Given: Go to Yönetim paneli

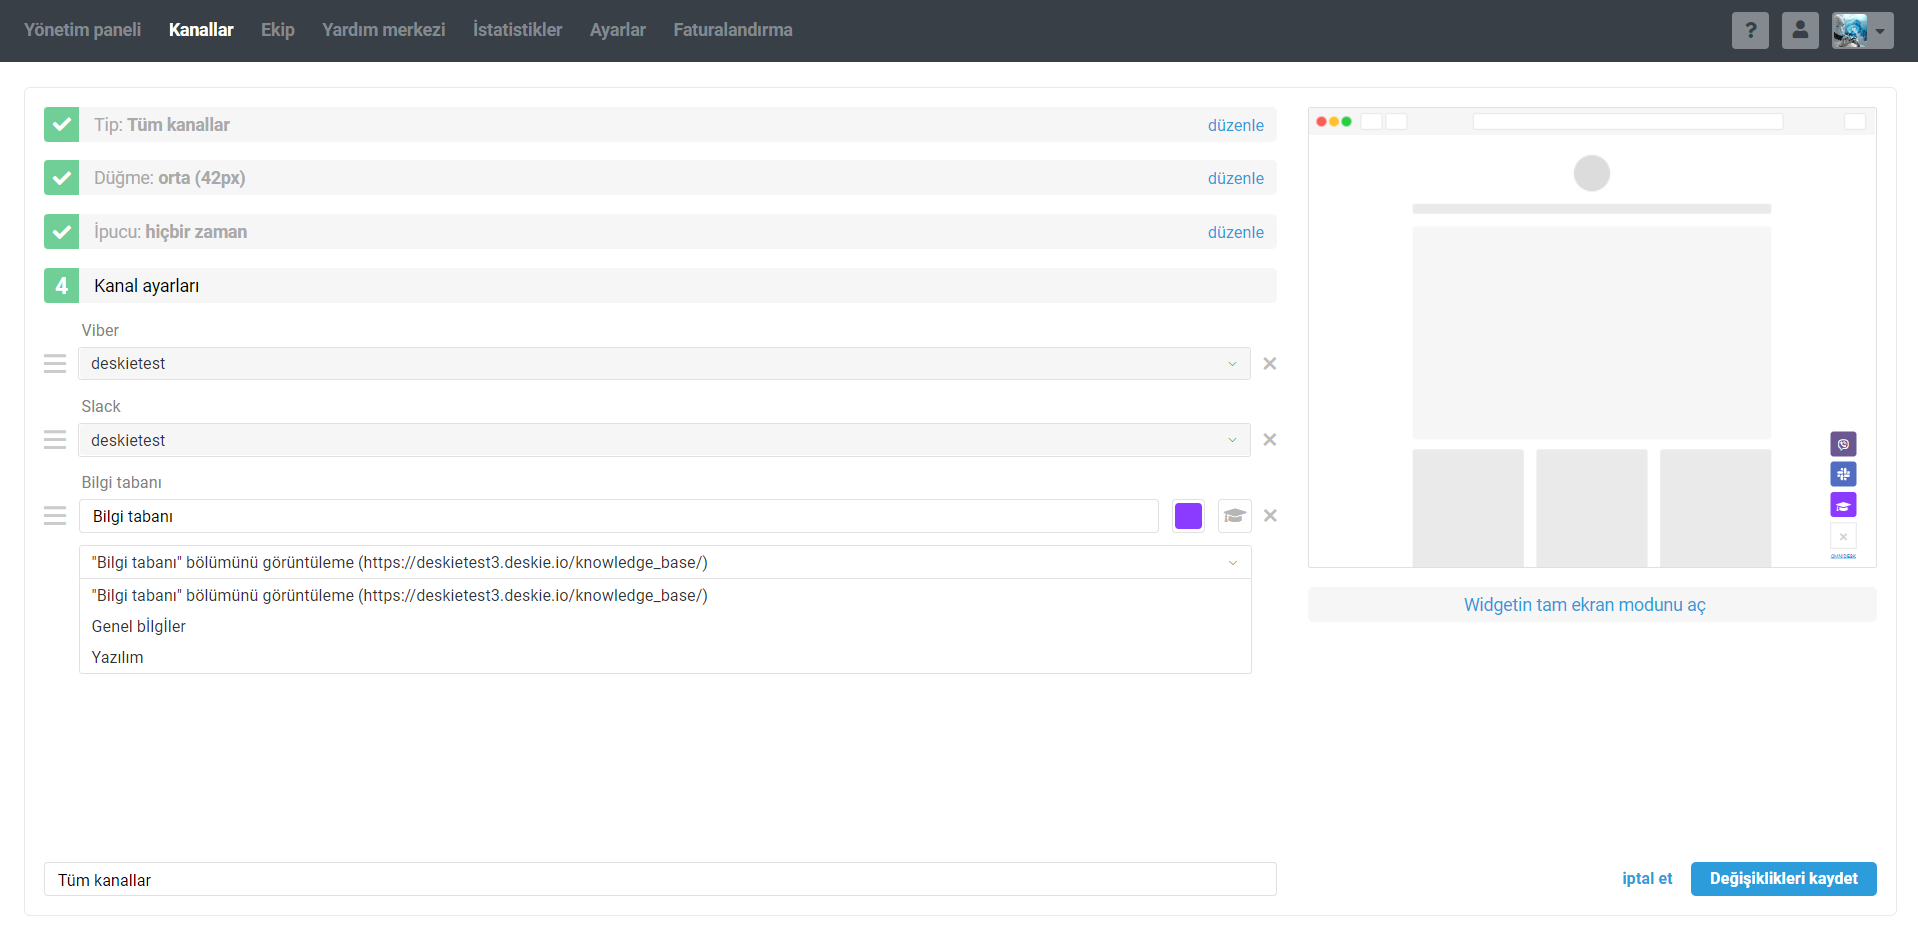Looking at the screenshot, I should [x=82, y=30].
